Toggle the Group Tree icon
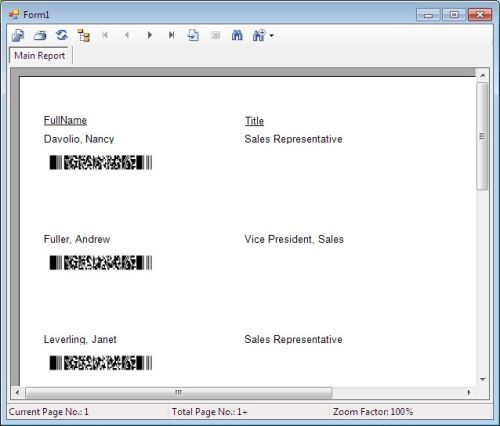Image resolution: width=500 pixels, height=426 pixels. point(83,35)
